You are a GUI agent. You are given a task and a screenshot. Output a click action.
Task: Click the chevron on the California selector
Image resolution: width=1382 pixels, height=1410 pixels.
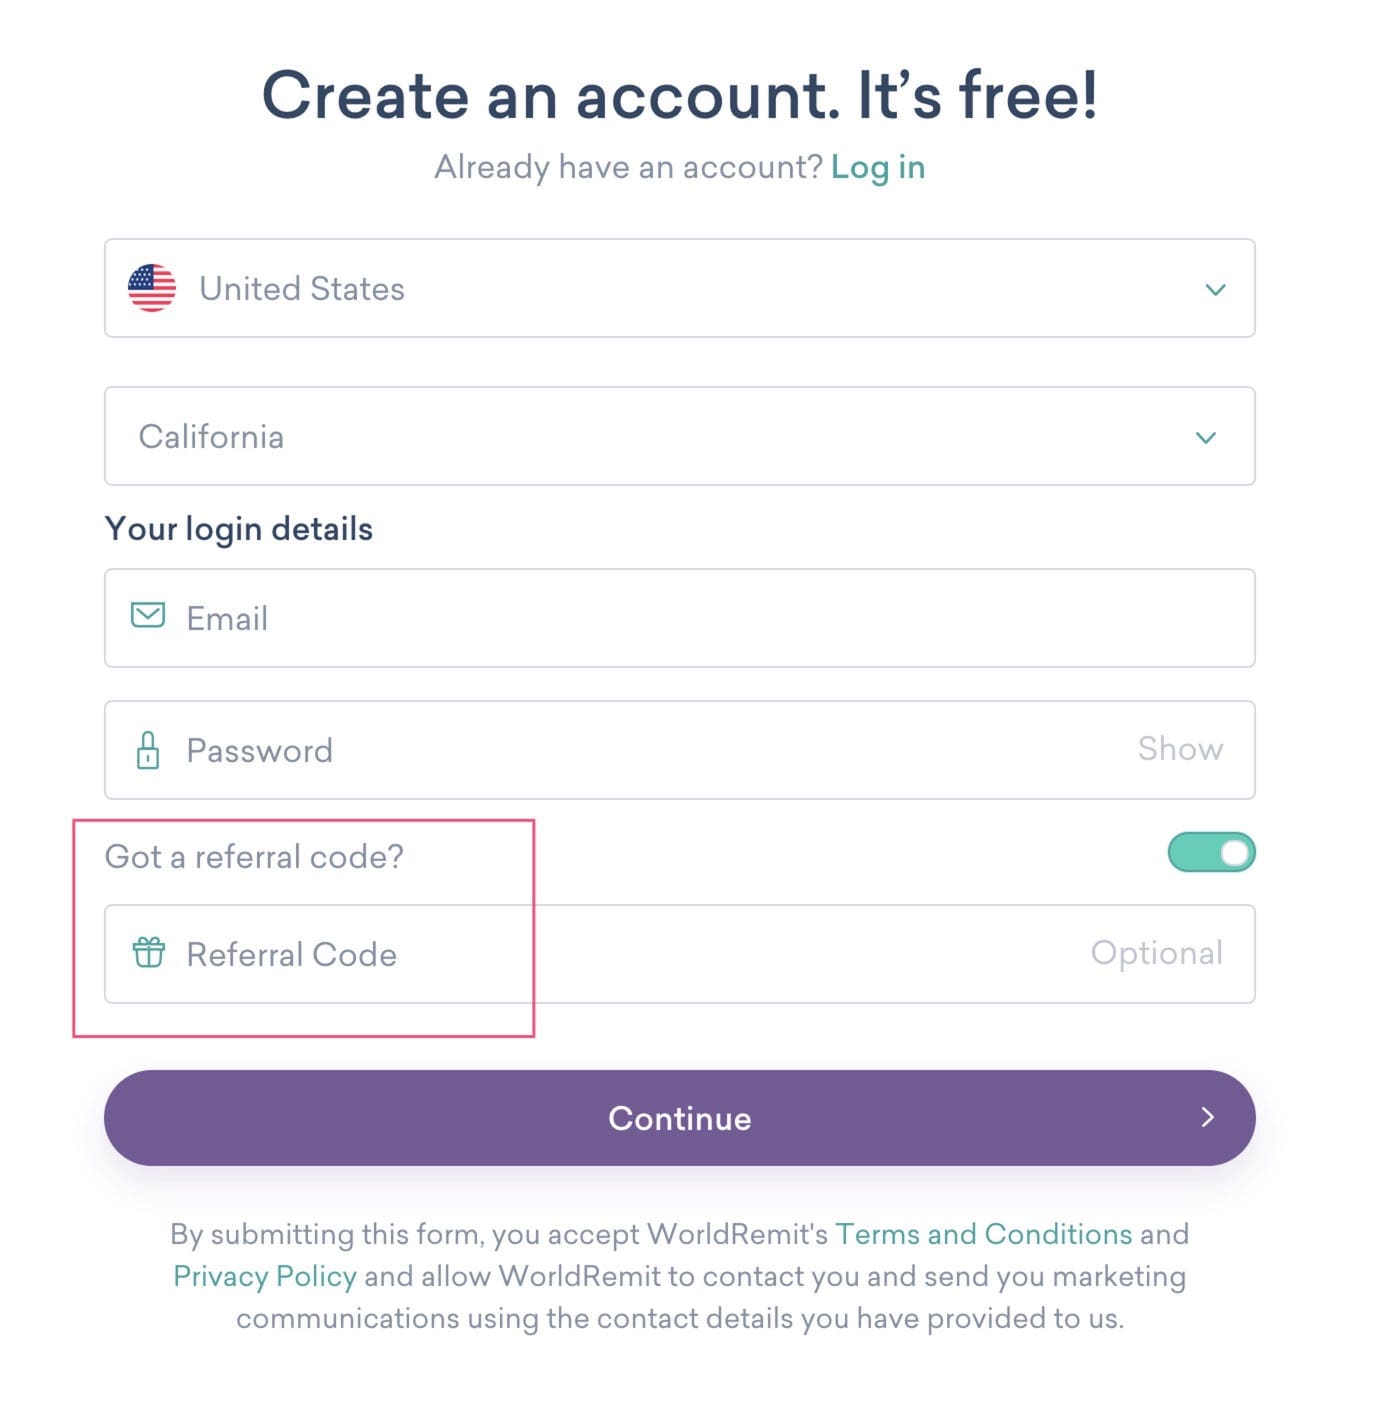tap(1206, 437)
